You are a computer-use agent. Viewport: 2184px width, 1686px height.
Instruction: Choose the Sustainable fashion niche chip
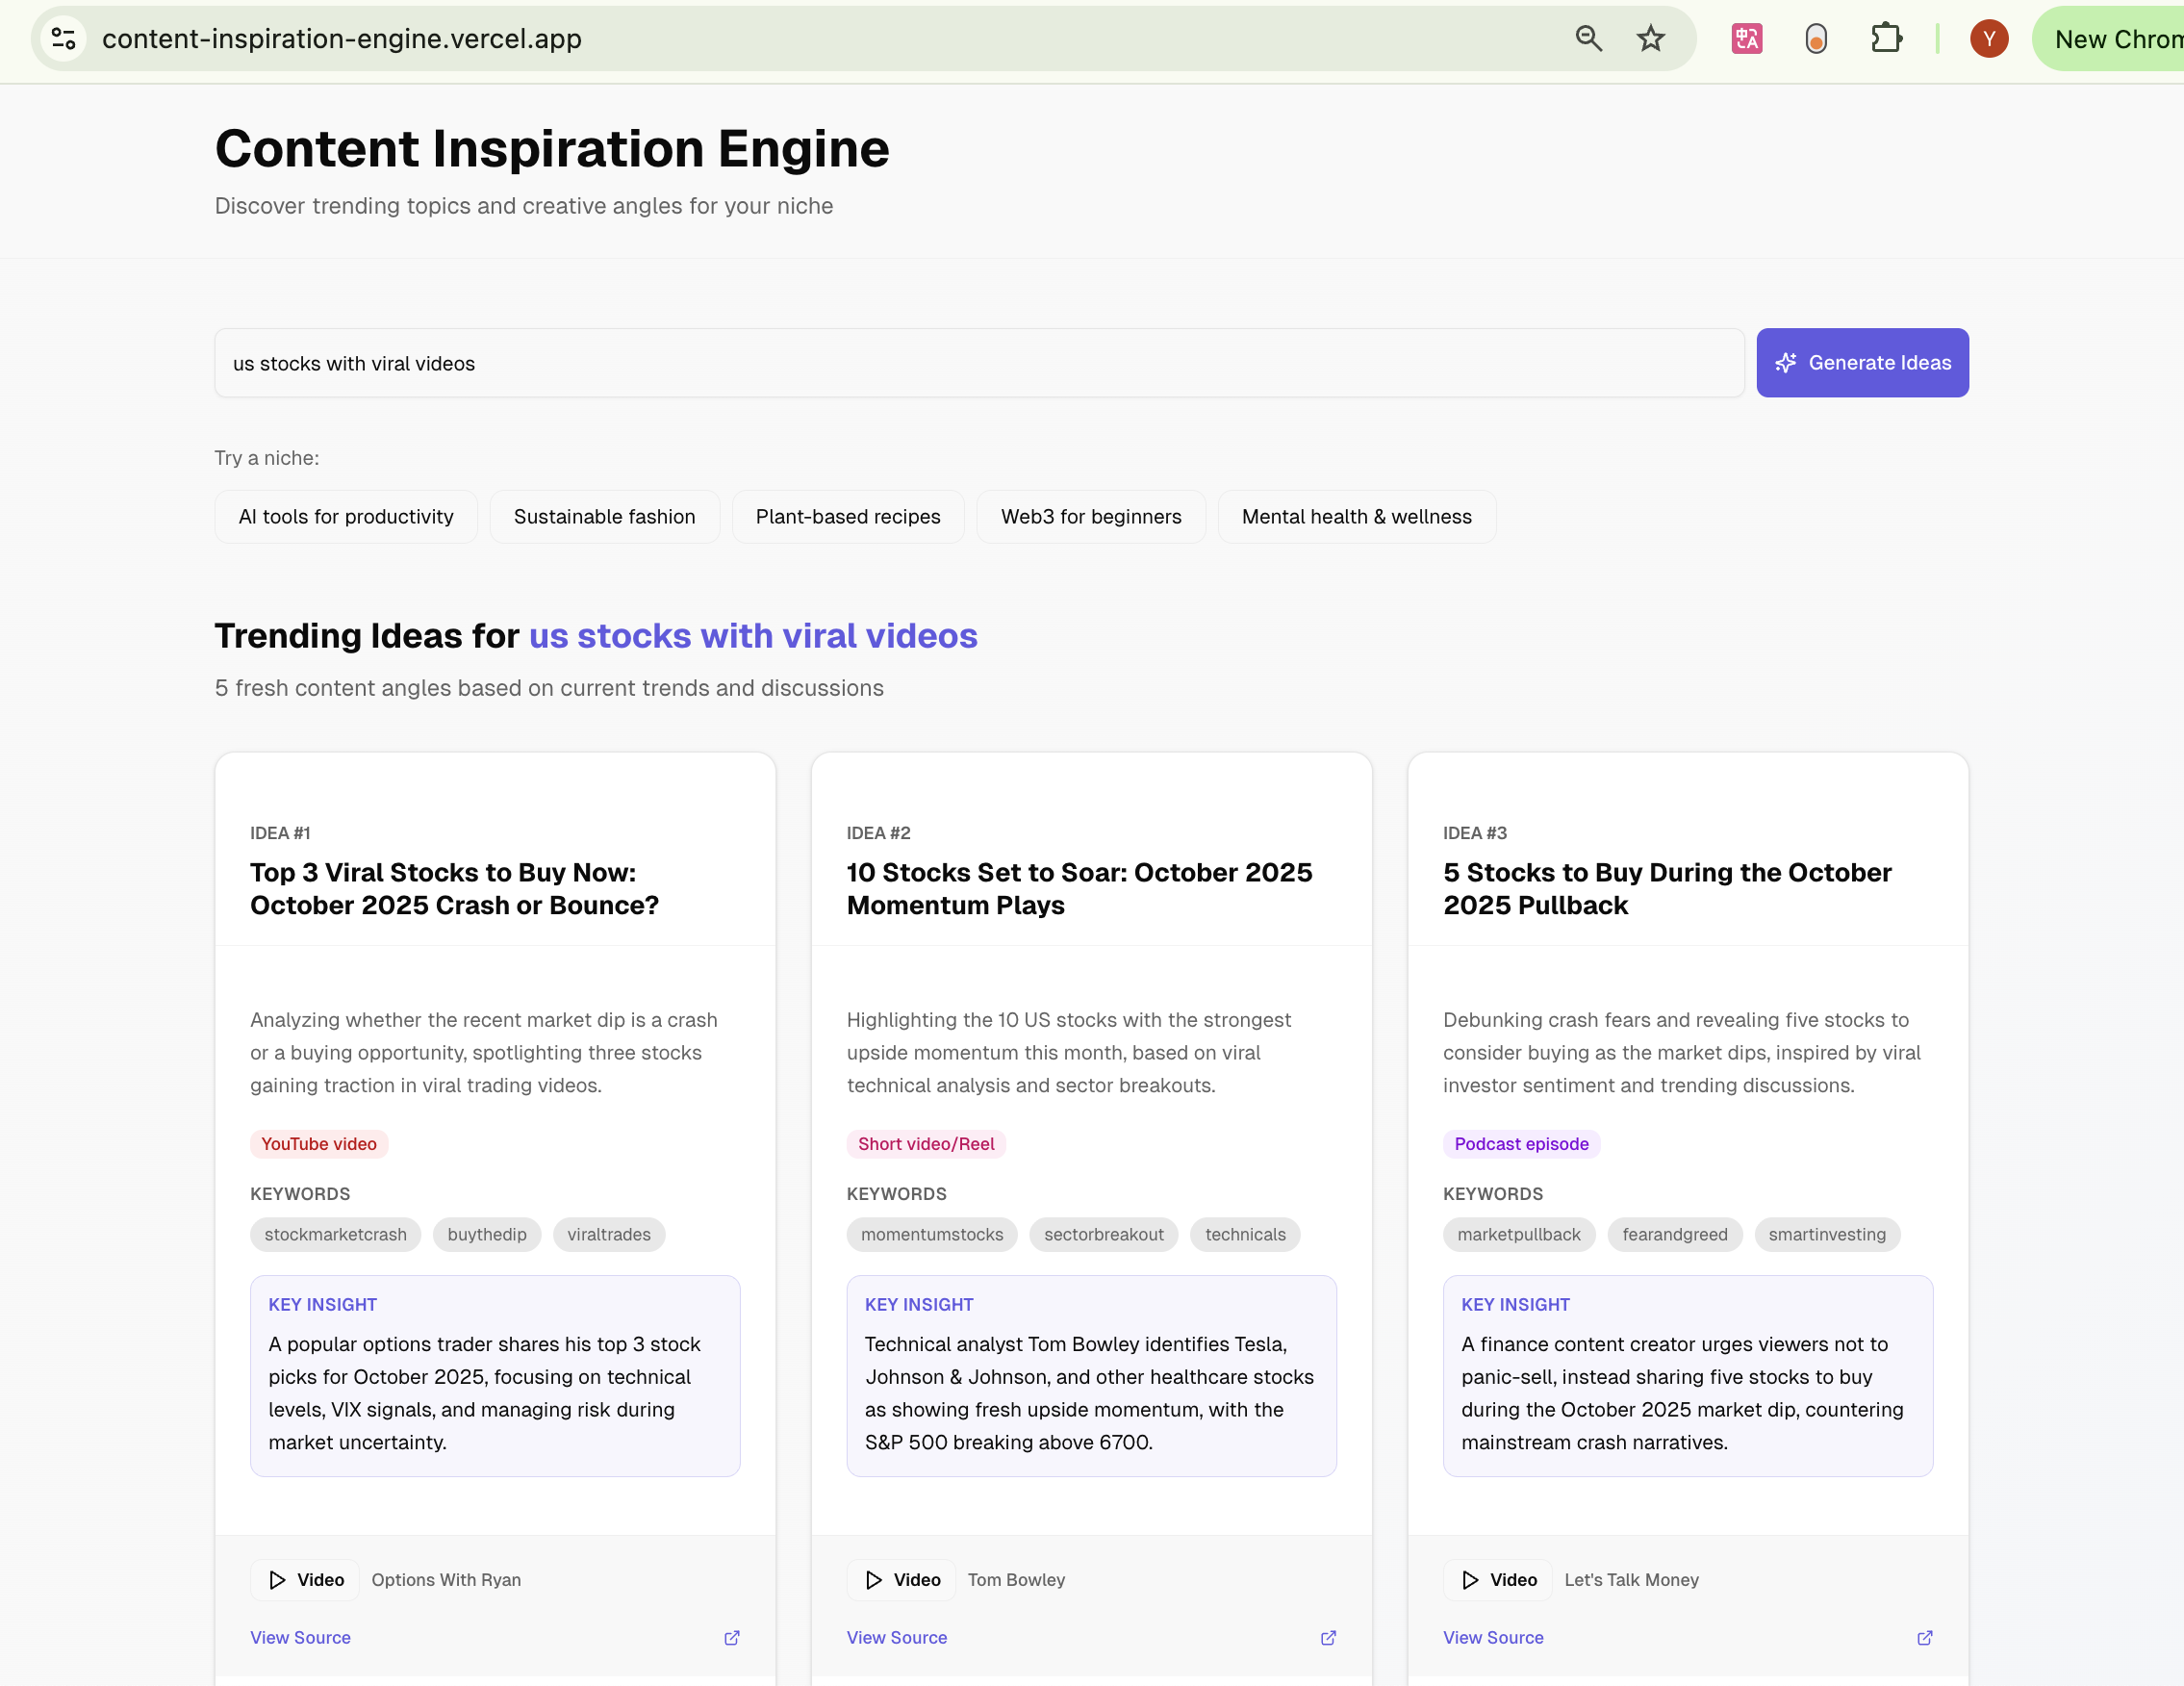pyautogui.click(x=604, y=517)
